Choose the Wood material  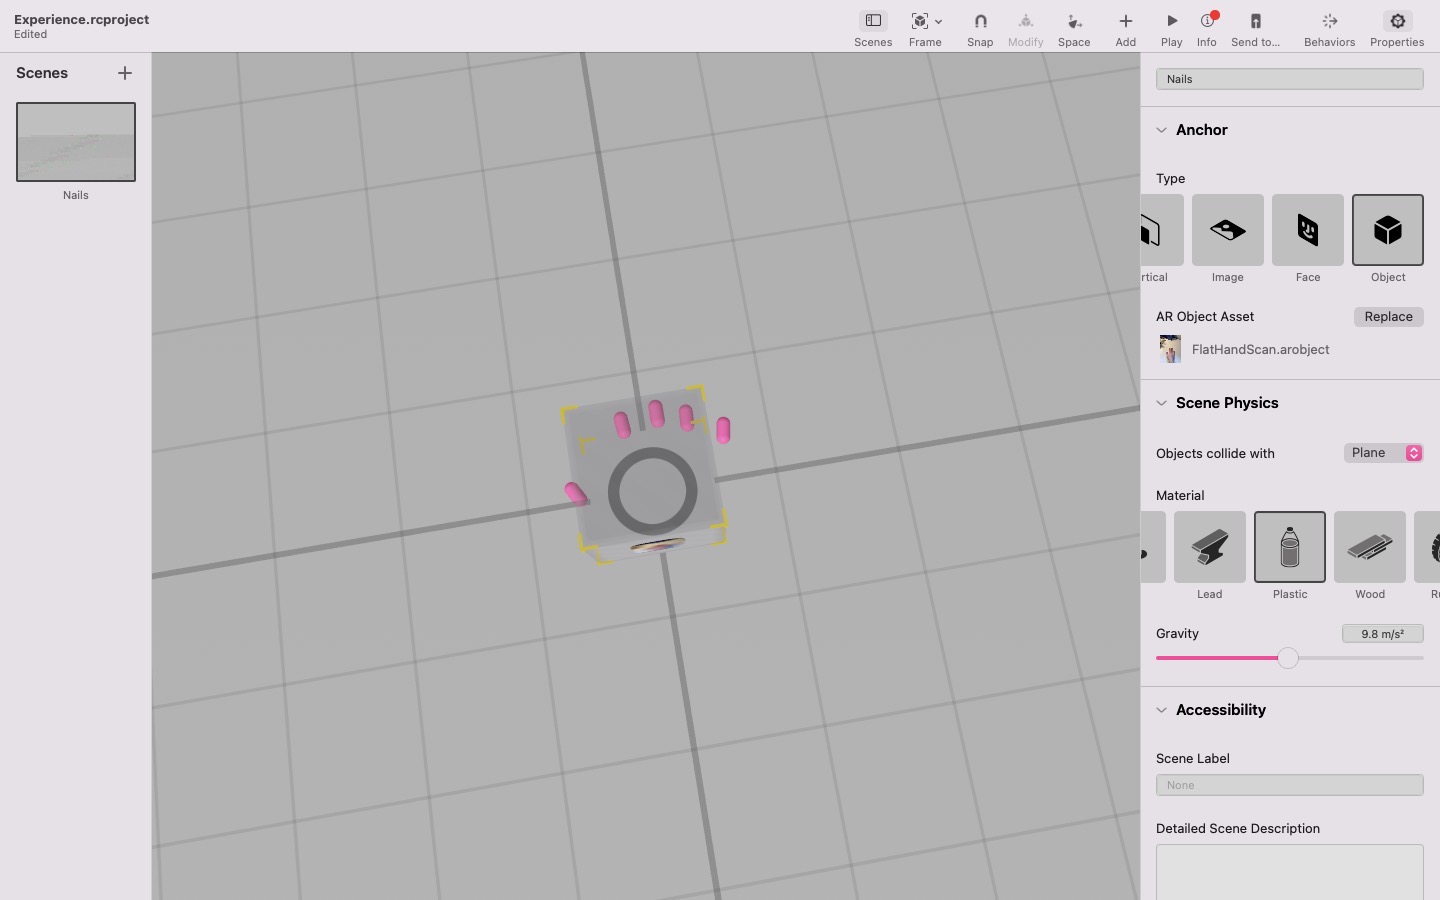point(1370,547)
